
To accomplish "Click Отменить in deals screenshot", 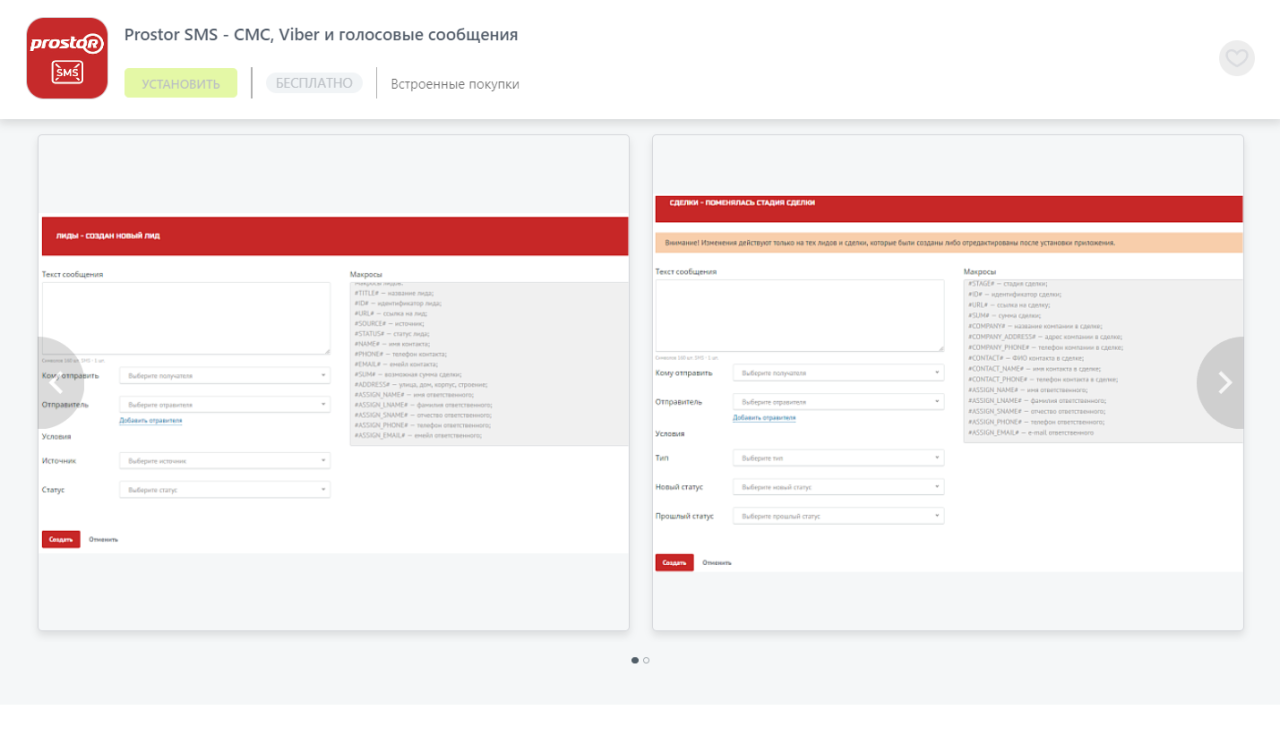I will click(x=717, y=563).
